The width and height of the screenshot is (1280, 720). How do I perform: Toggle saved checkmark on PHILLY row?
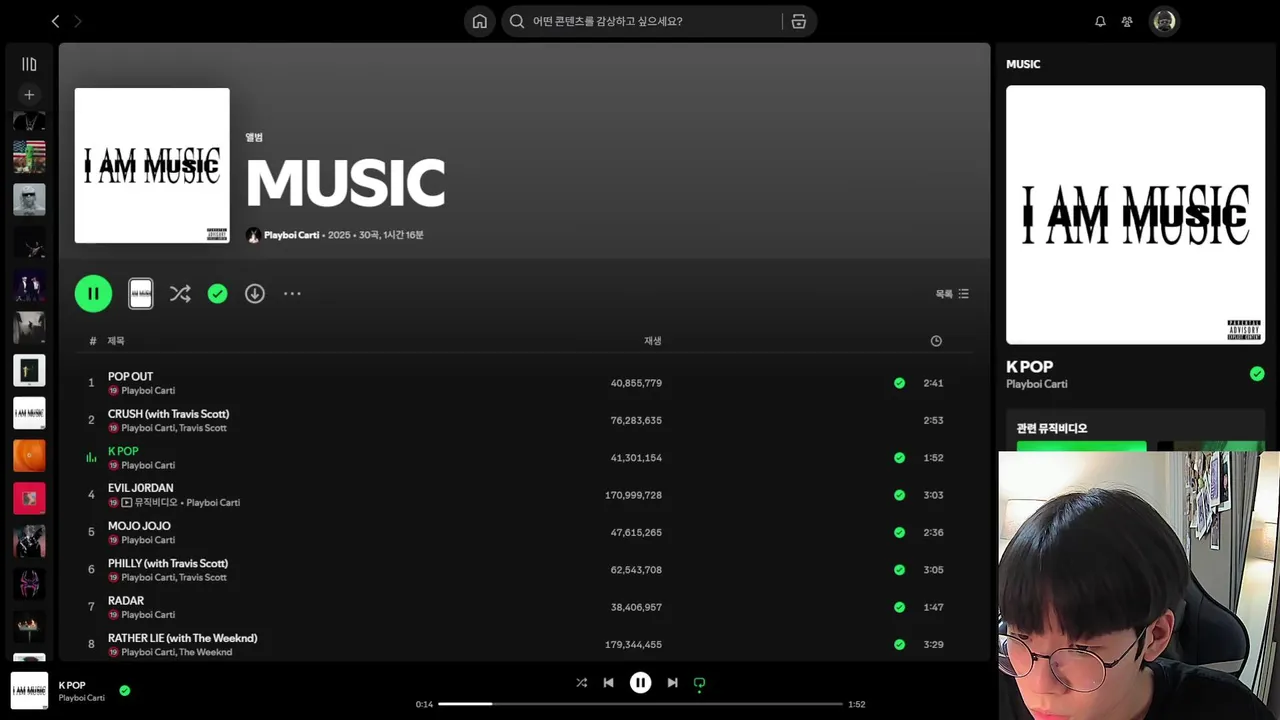pyautogui.click(x=899, y=570)
